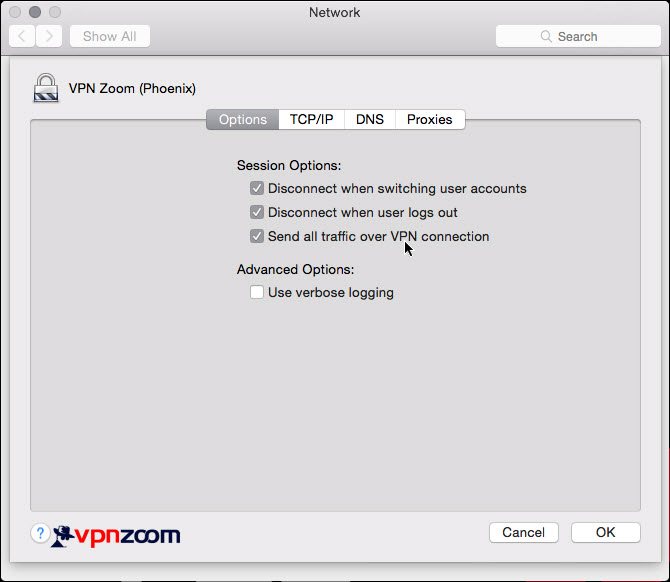Switch to the TCP/IP tab
Viewport: 670px width, 582px height.
point(311,119)
